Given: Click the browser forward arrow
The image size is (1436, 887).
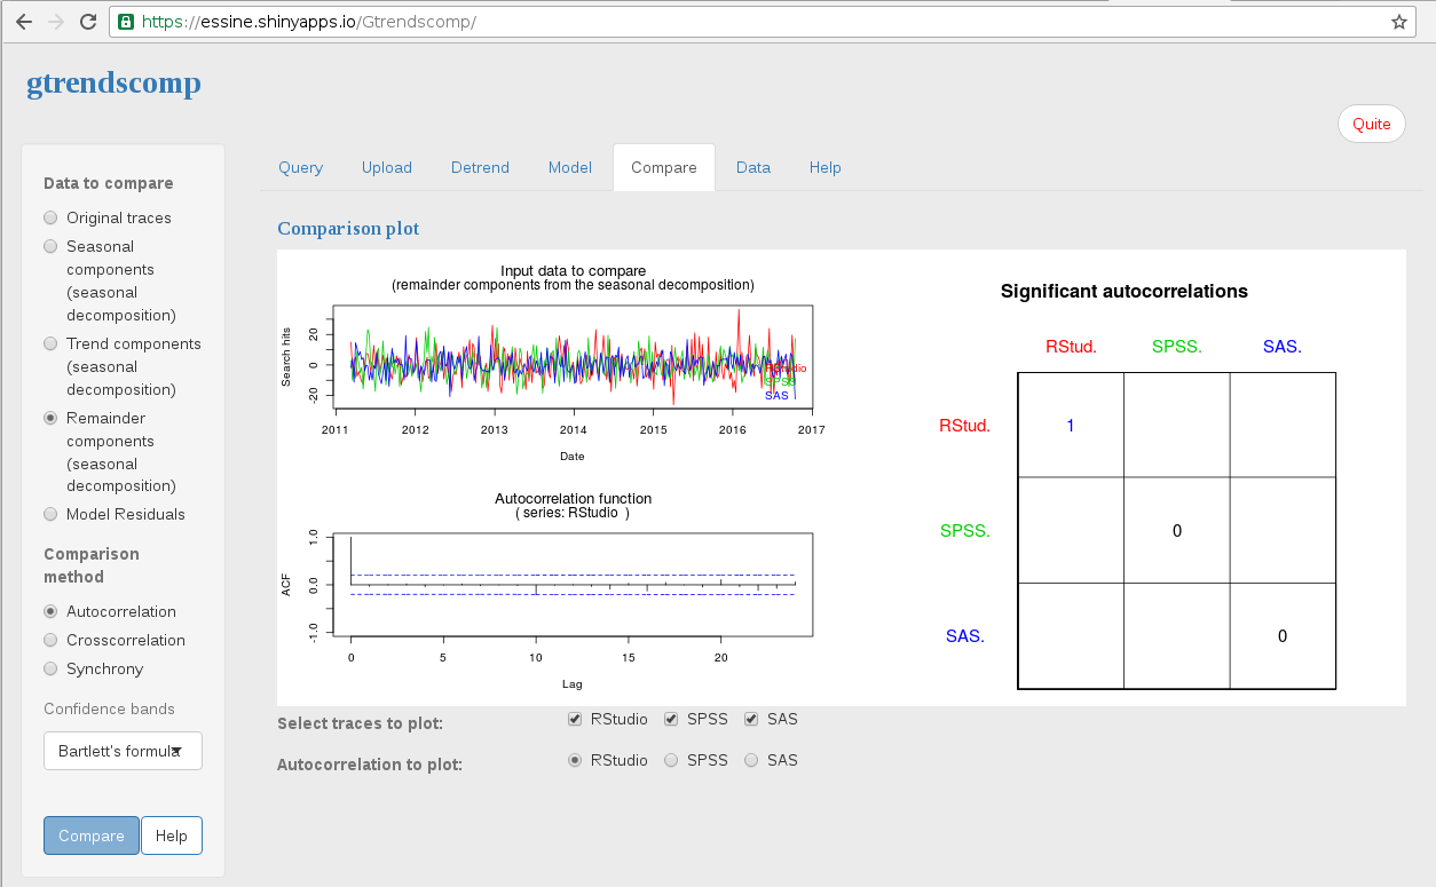Looking at the screenshot, I should (x=56, y=22).
